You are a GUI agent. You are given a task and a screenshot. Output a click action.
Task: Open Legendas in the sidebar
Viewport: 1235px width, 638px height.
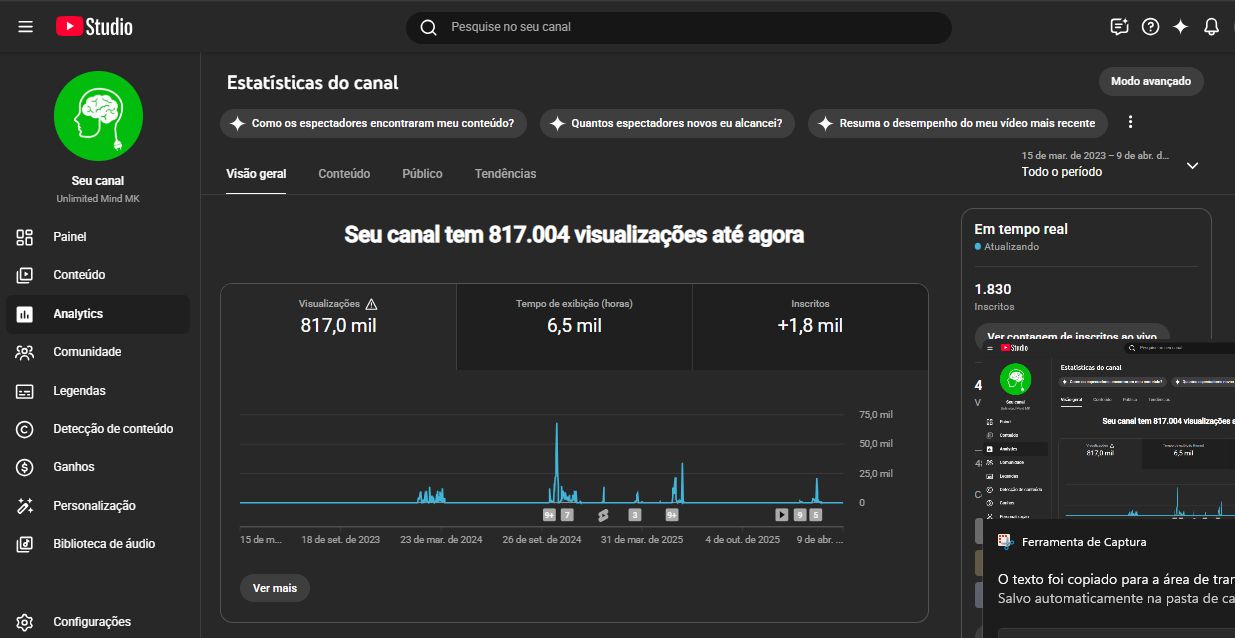(98, 391)
